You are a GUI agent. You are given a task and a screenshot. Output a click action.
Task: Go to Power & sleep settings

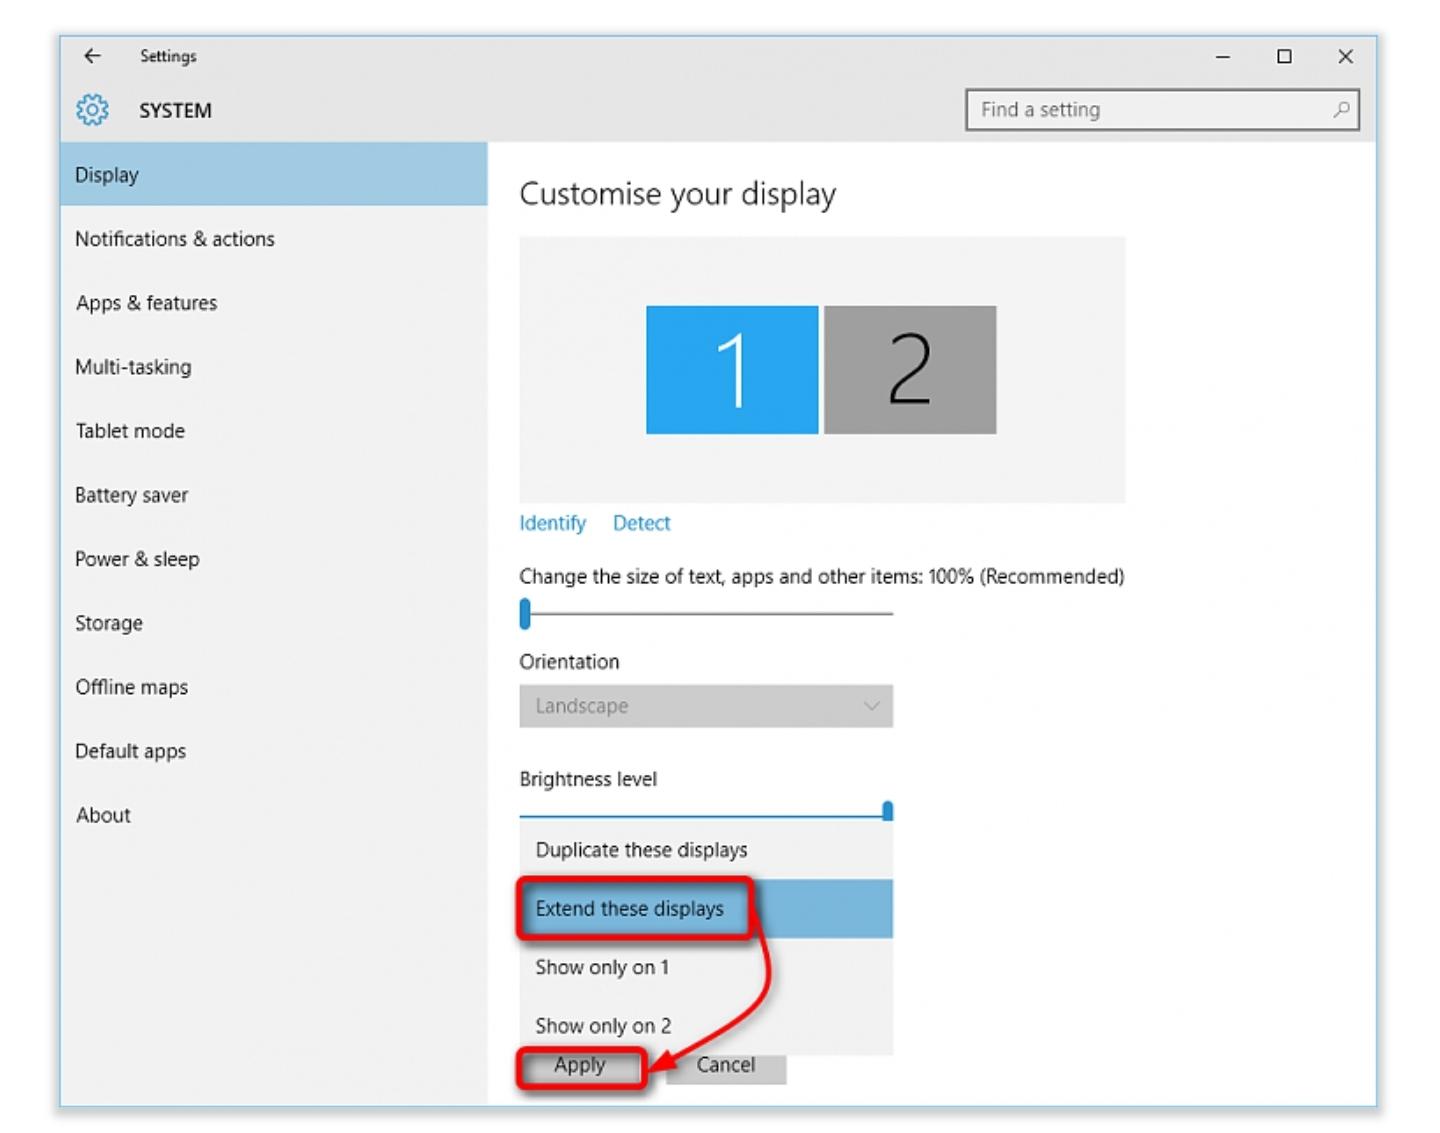click(x=137, y=559)
